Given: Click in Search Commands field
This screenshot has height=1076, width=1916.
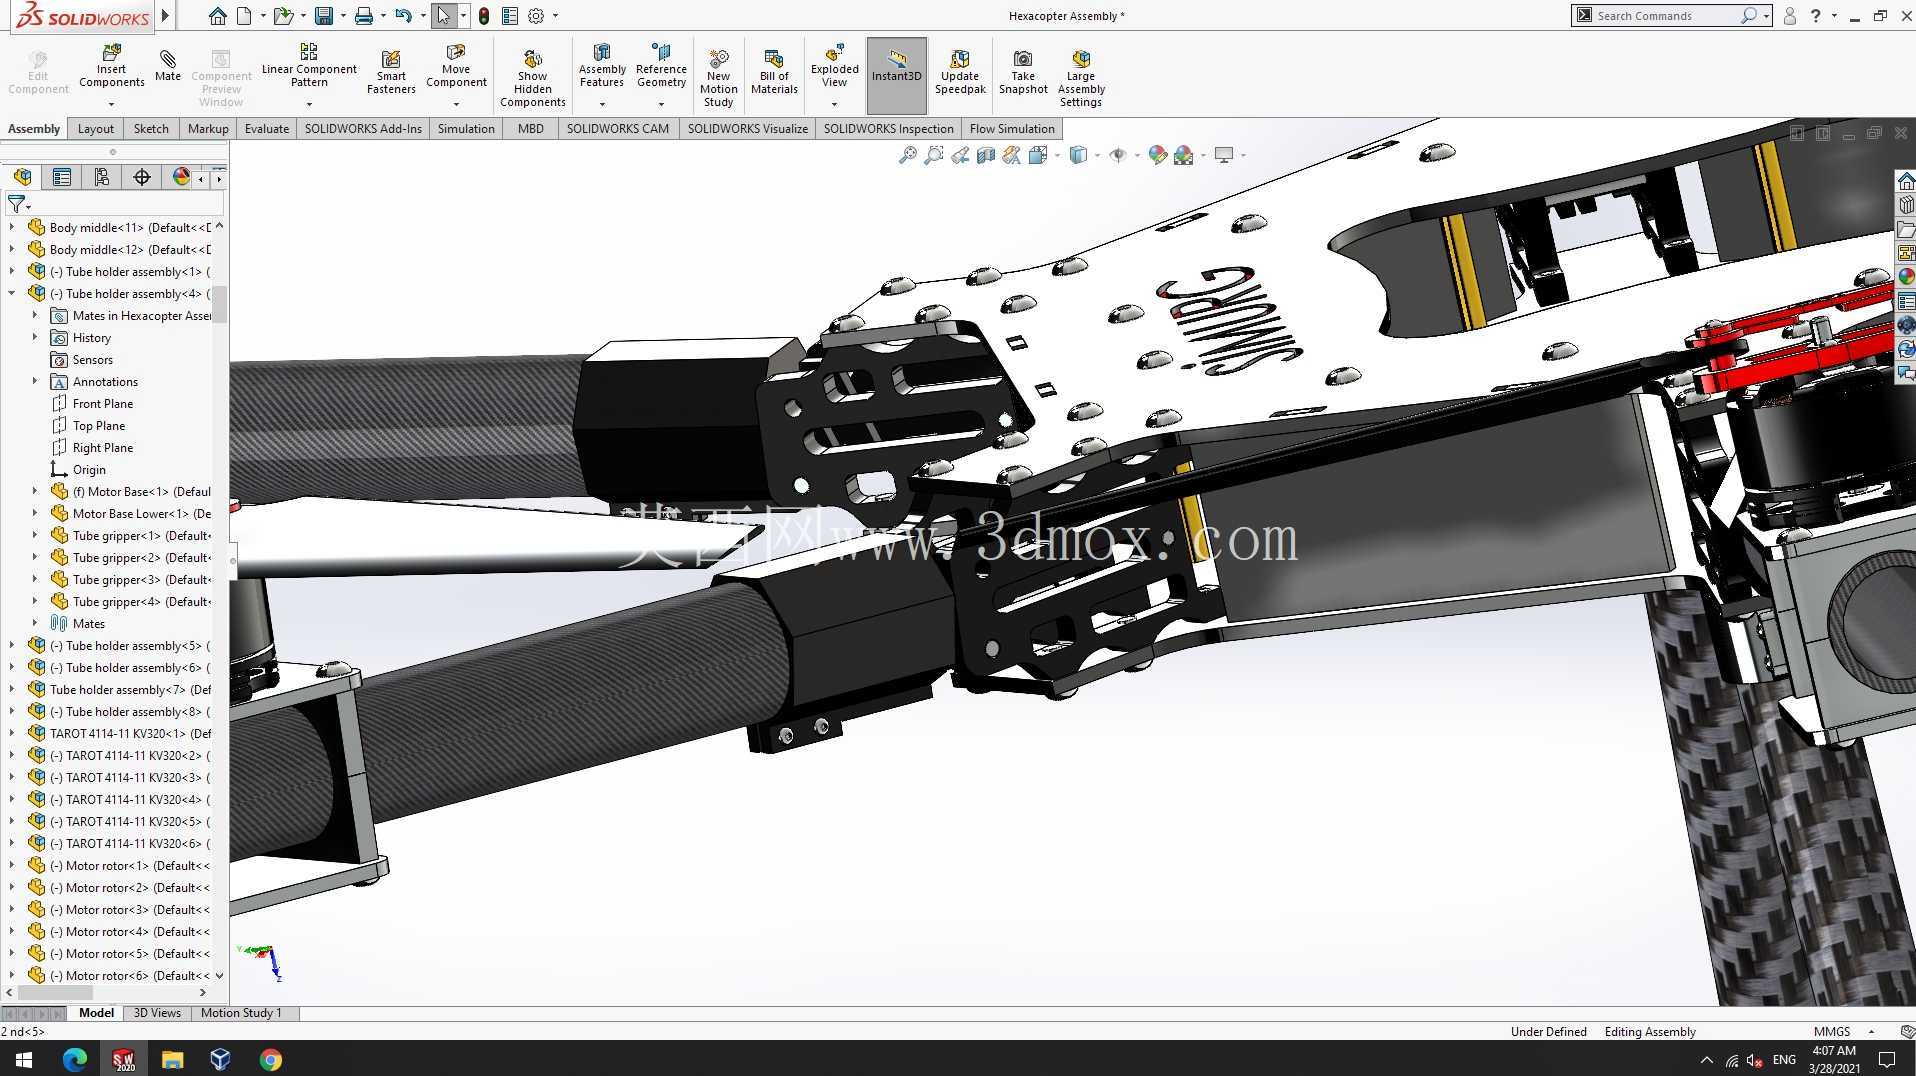Looking at the screenshot, I should click(x=1663, y=15).
